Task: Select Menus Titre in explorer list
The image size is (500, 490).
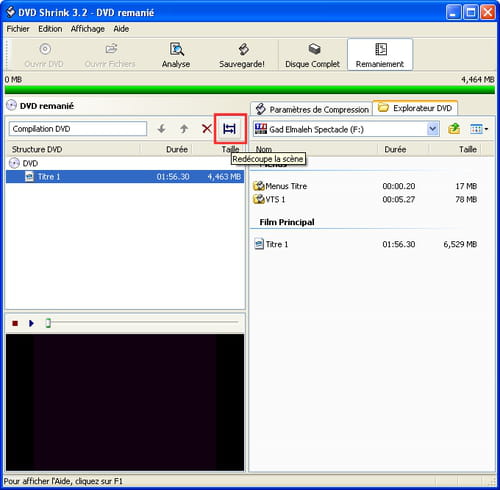Action: (x=280, y=186)
